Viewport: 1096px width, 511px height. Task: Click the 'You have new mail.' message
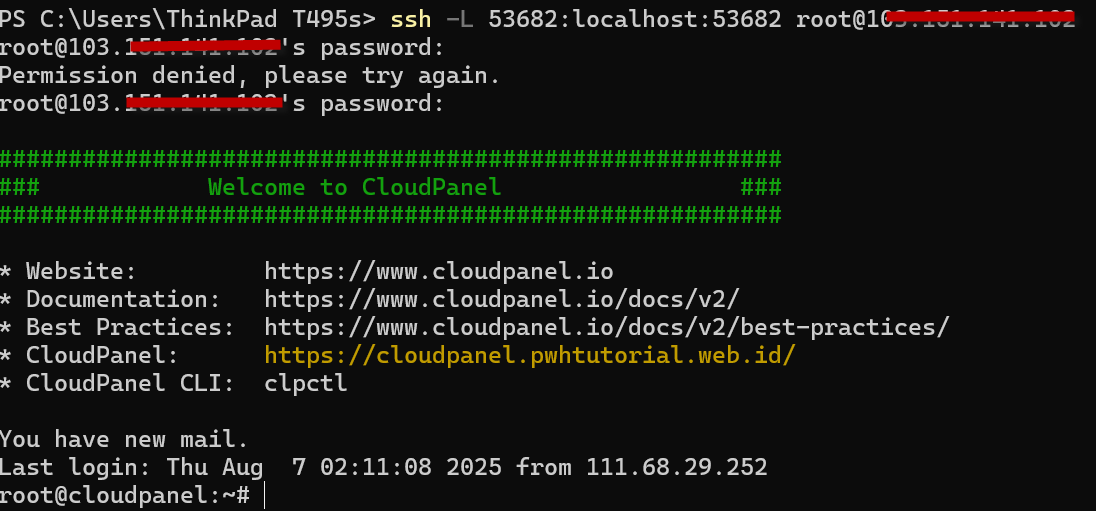click(124, 439)
